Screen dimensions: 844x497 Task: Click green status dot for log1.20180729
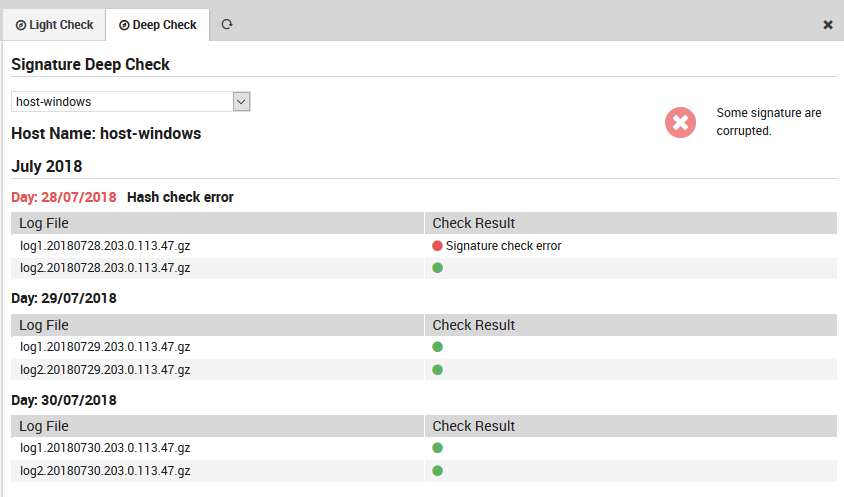click(x=437, y=347)
